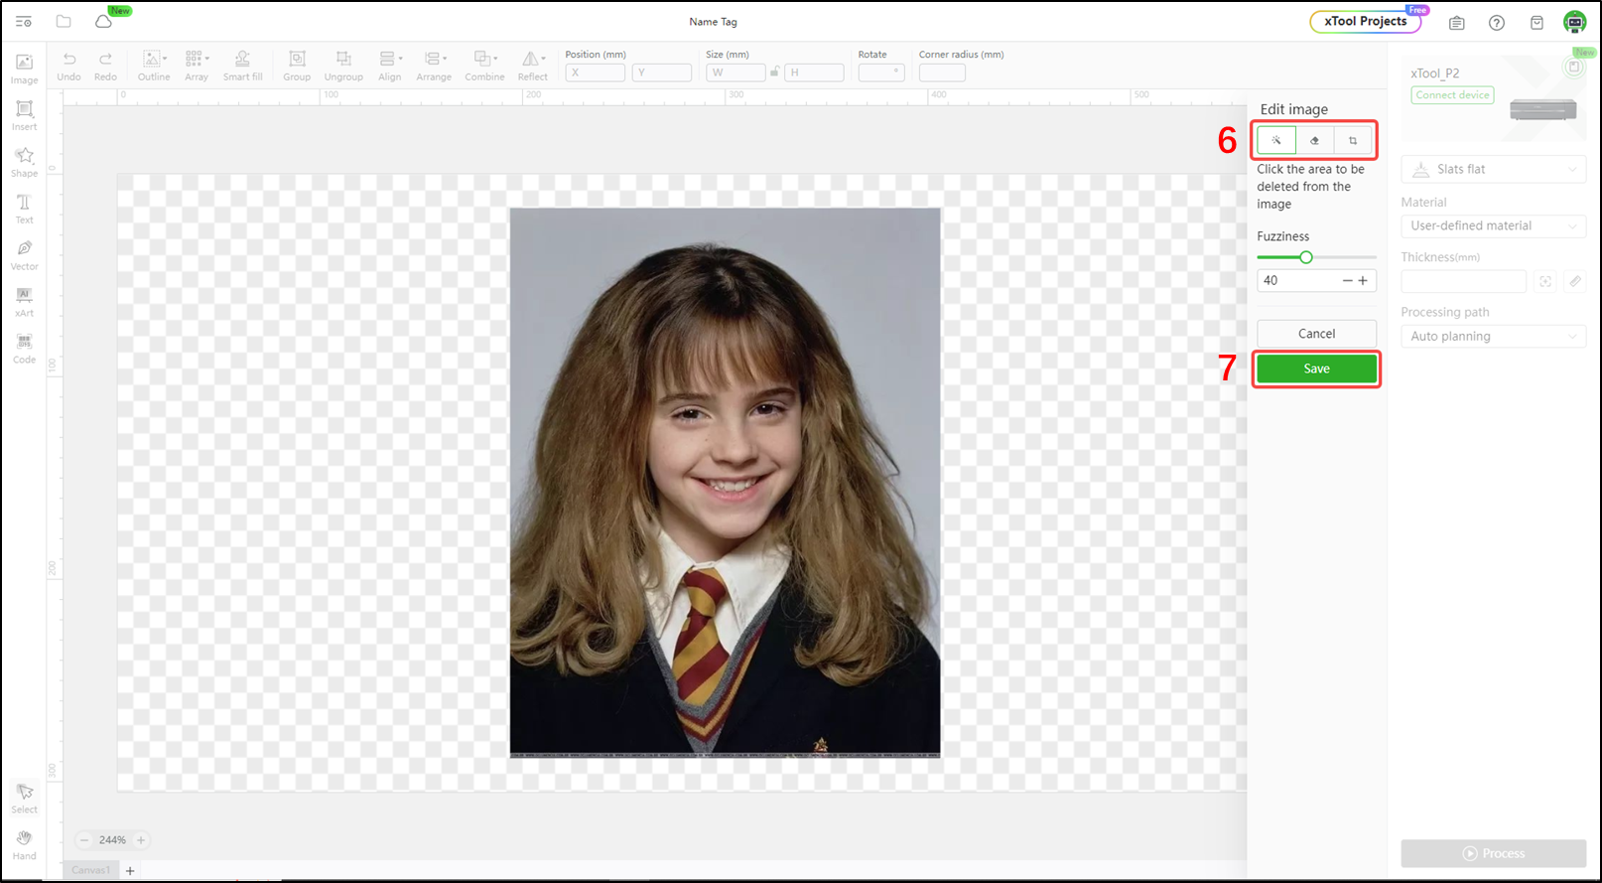The width and height of the screenshot is (1602, 883).
Task: Increase fuzziness with plus button
Action: coord(1363,281)
